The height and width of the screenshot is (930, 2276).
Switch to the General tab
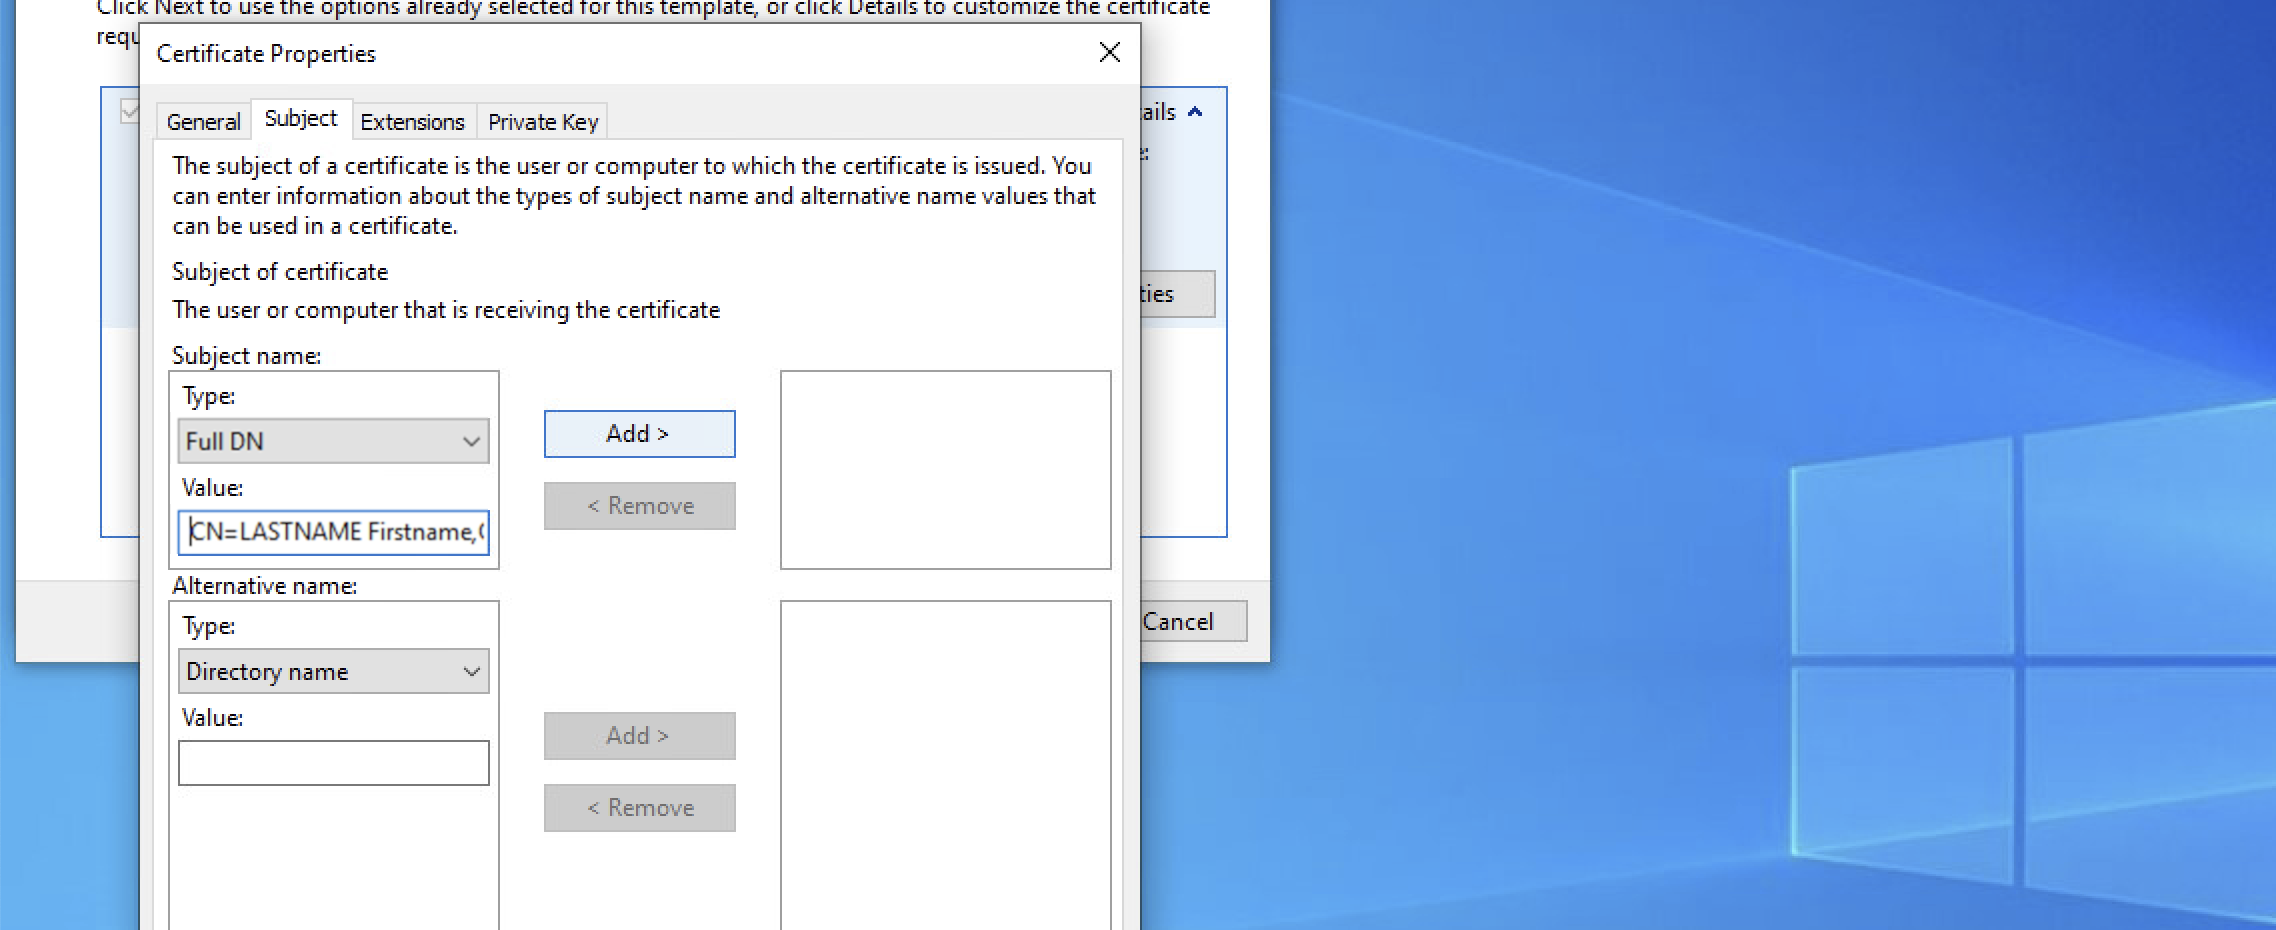203,120
